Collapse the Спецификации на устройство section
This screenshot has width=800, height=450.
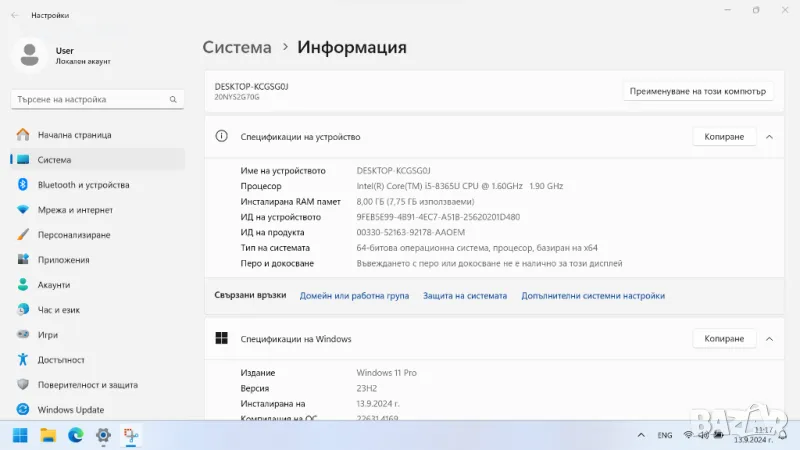769,137
